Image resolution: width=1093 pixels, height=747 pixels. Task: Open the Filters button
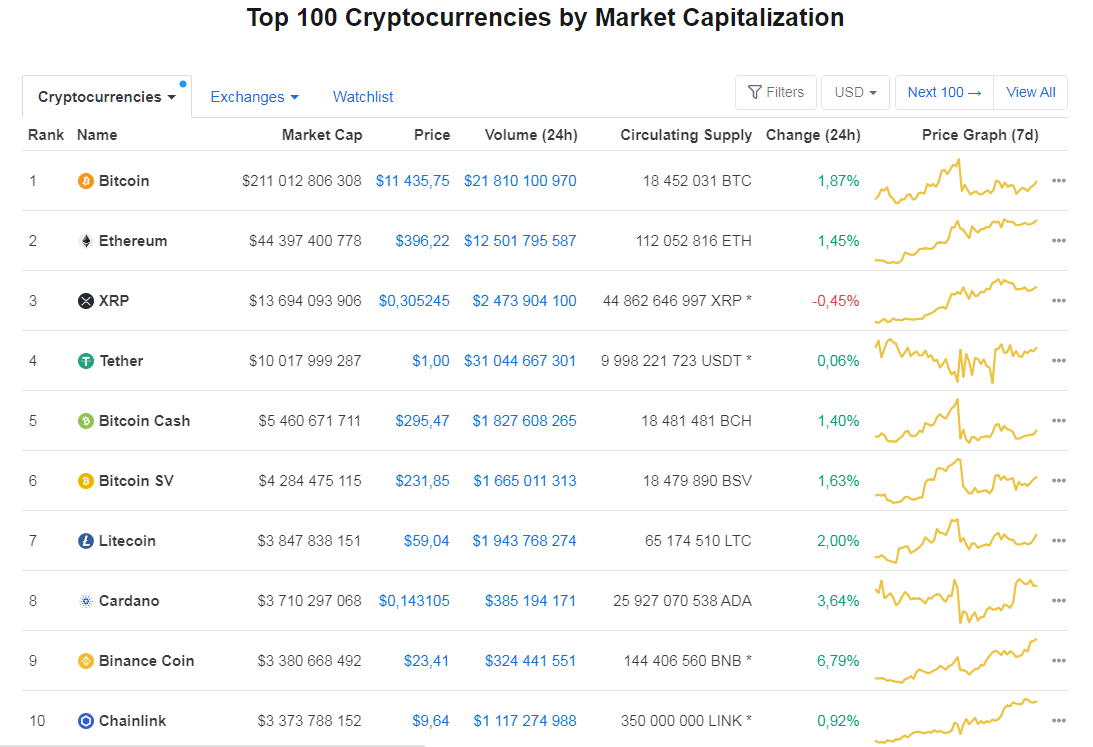click(776, 92)
